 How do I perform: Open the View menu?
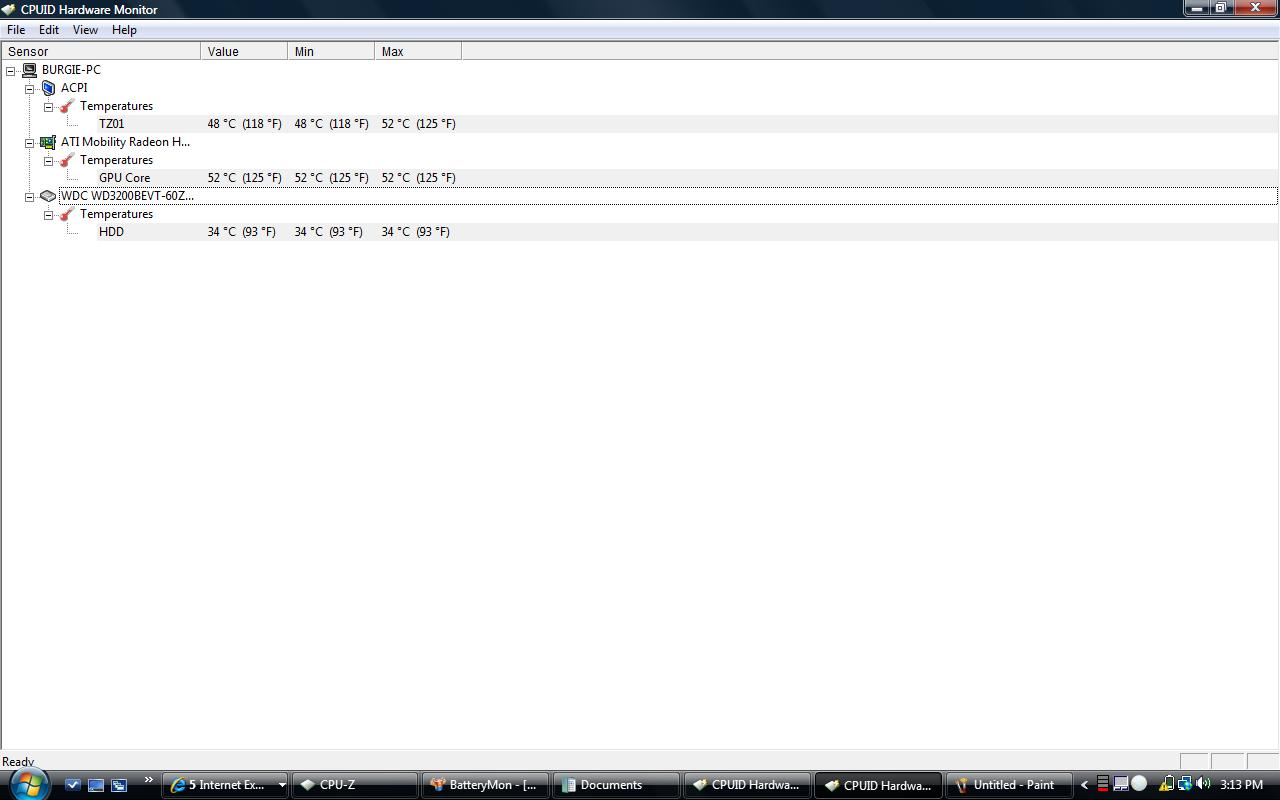tap(85, 30)
